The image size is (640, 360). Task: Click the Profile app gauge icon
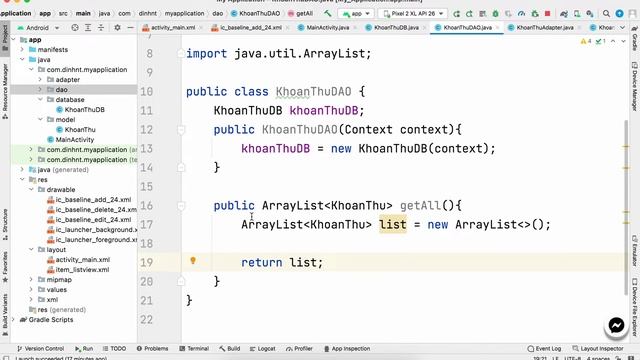point(521,13)
